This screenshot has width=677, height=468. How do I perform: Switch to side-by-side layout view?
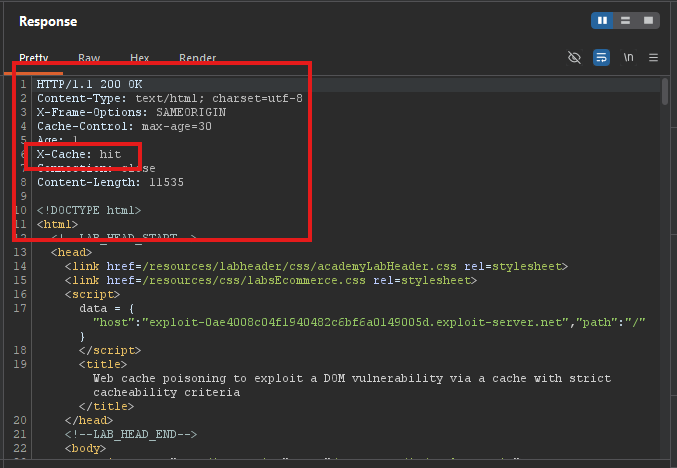click(x=602, y=21)
